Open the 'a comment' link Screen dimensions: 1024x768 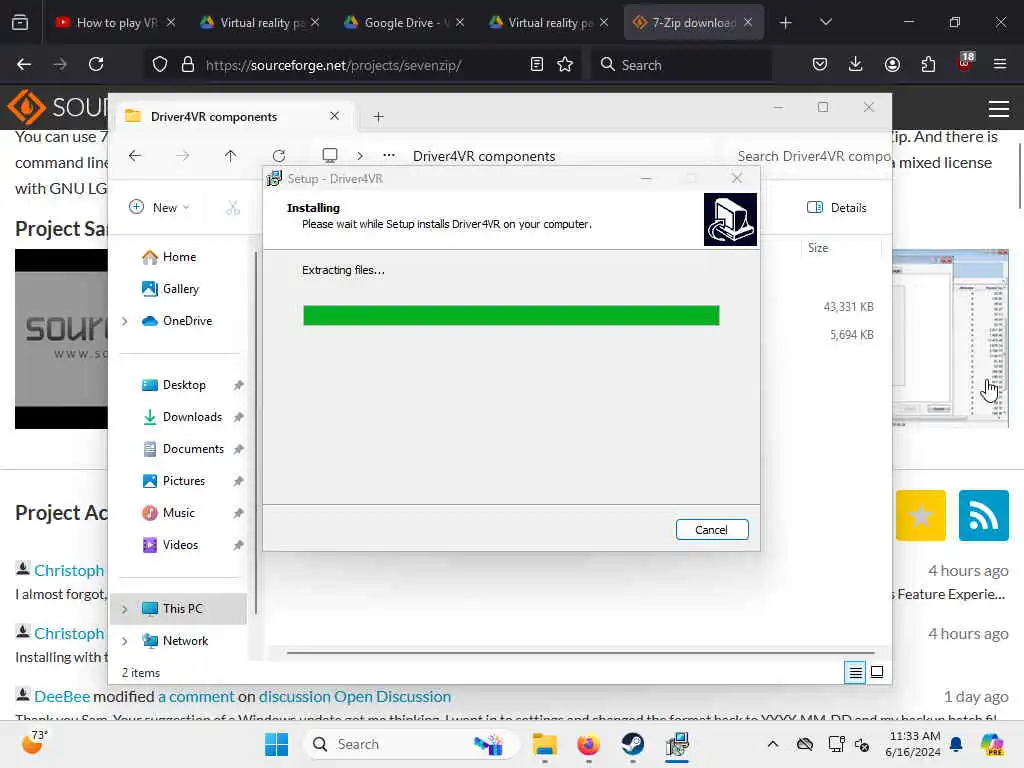point(196,697)
